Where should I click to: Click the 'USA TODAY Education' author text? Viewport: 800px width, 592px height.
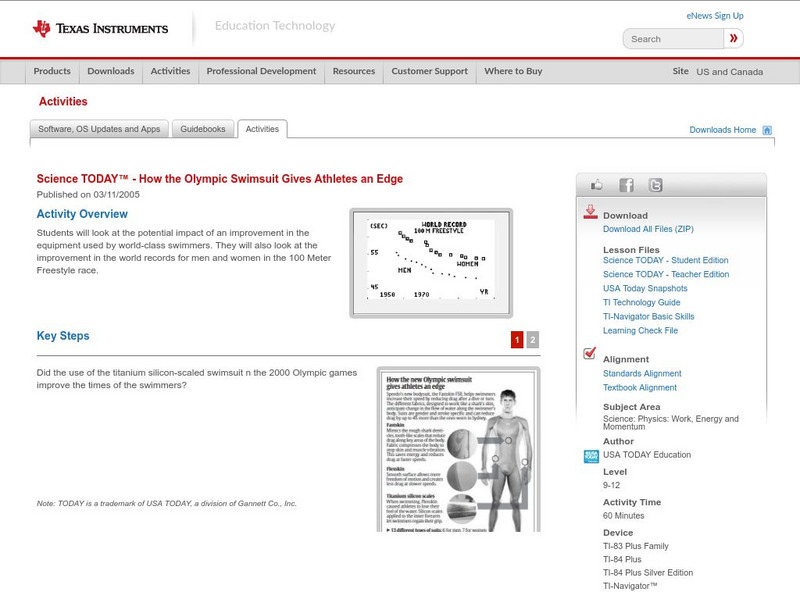pos(647,455)
